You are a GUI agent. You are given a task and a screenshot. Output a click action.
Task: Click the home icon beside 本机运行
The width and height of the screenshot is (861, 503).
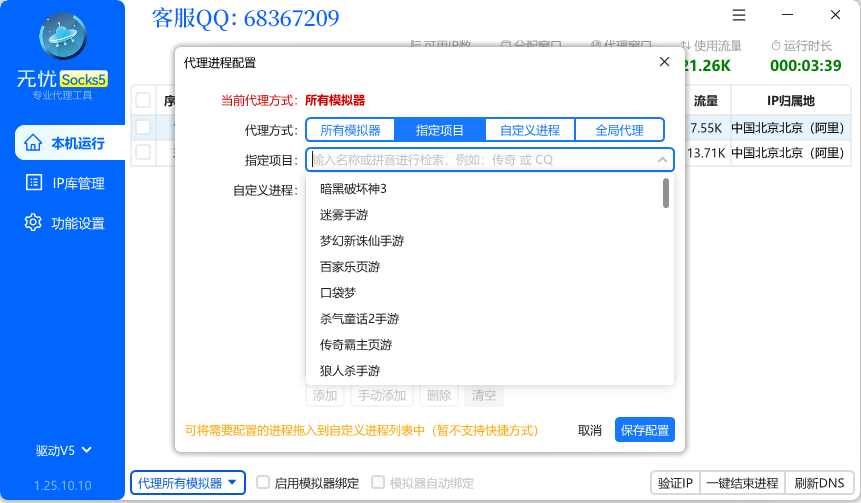[33, 143]
